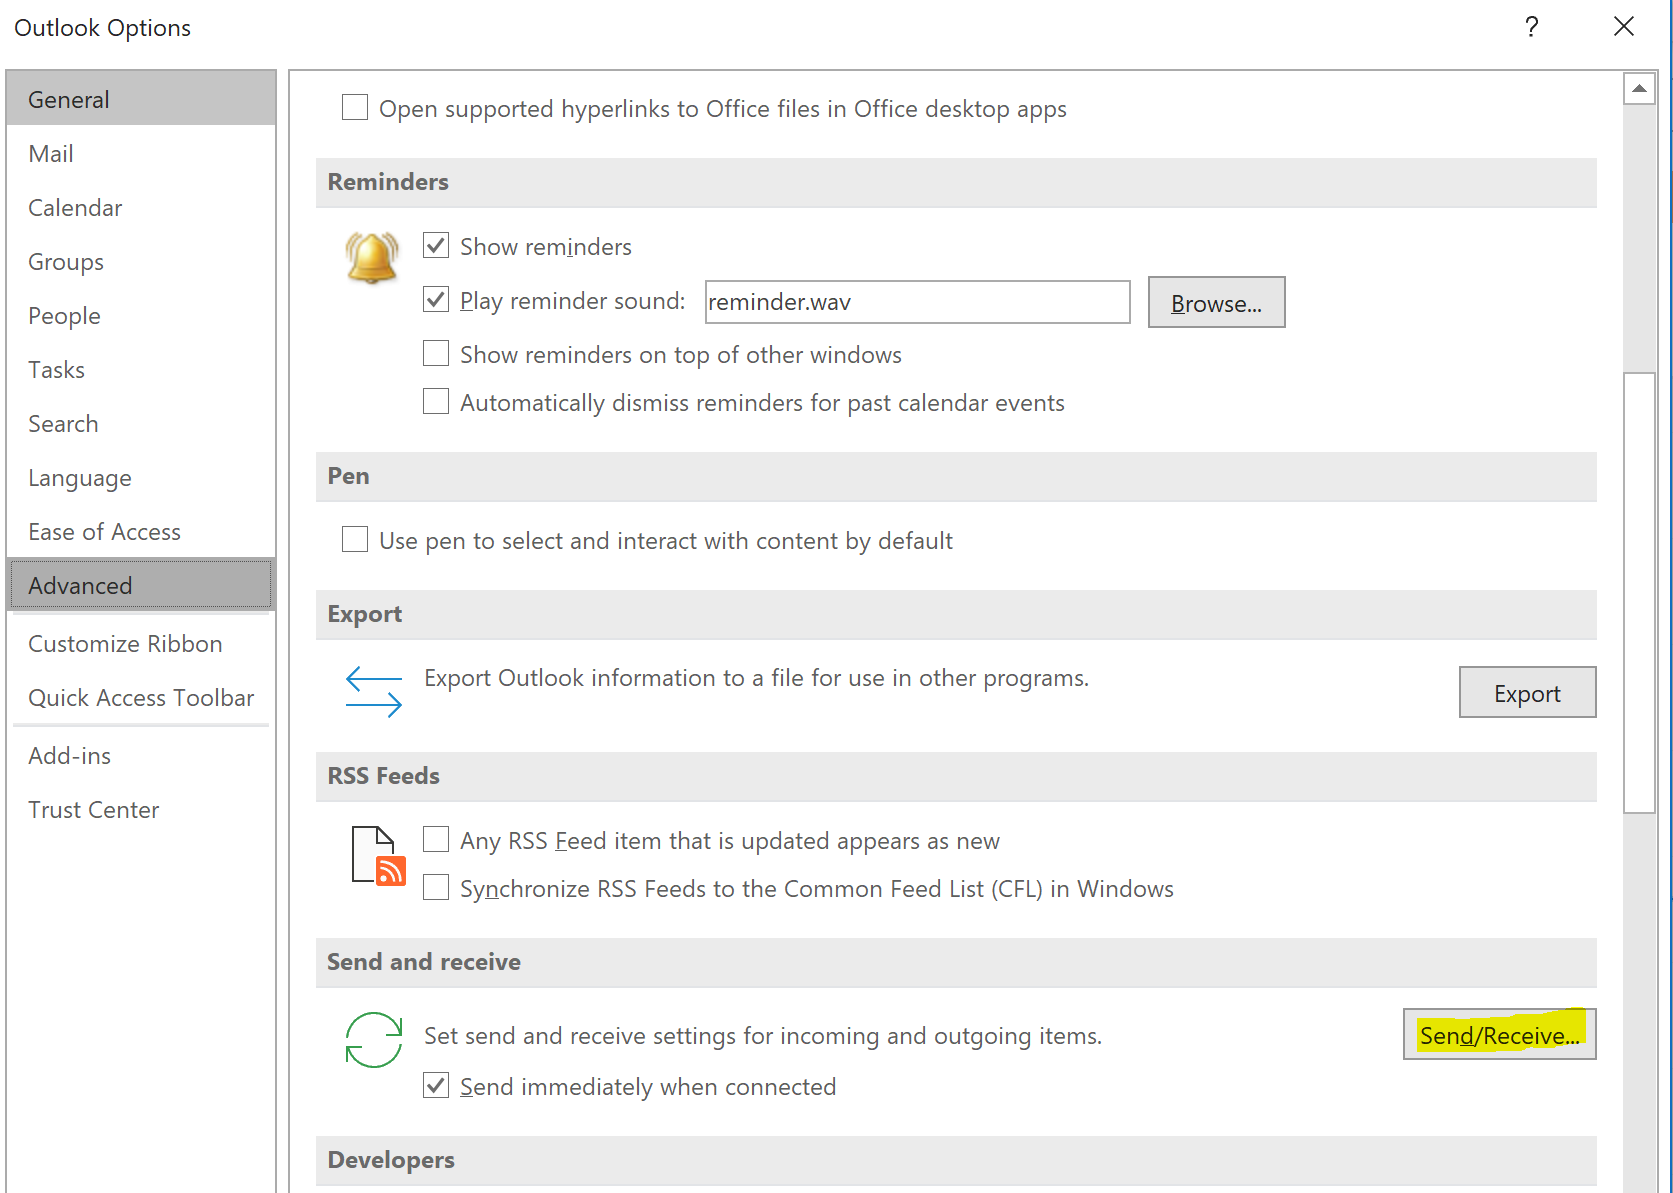Open the Customize Ribbon category
Screen dimensions: 1673x1193
coord(141,643)
